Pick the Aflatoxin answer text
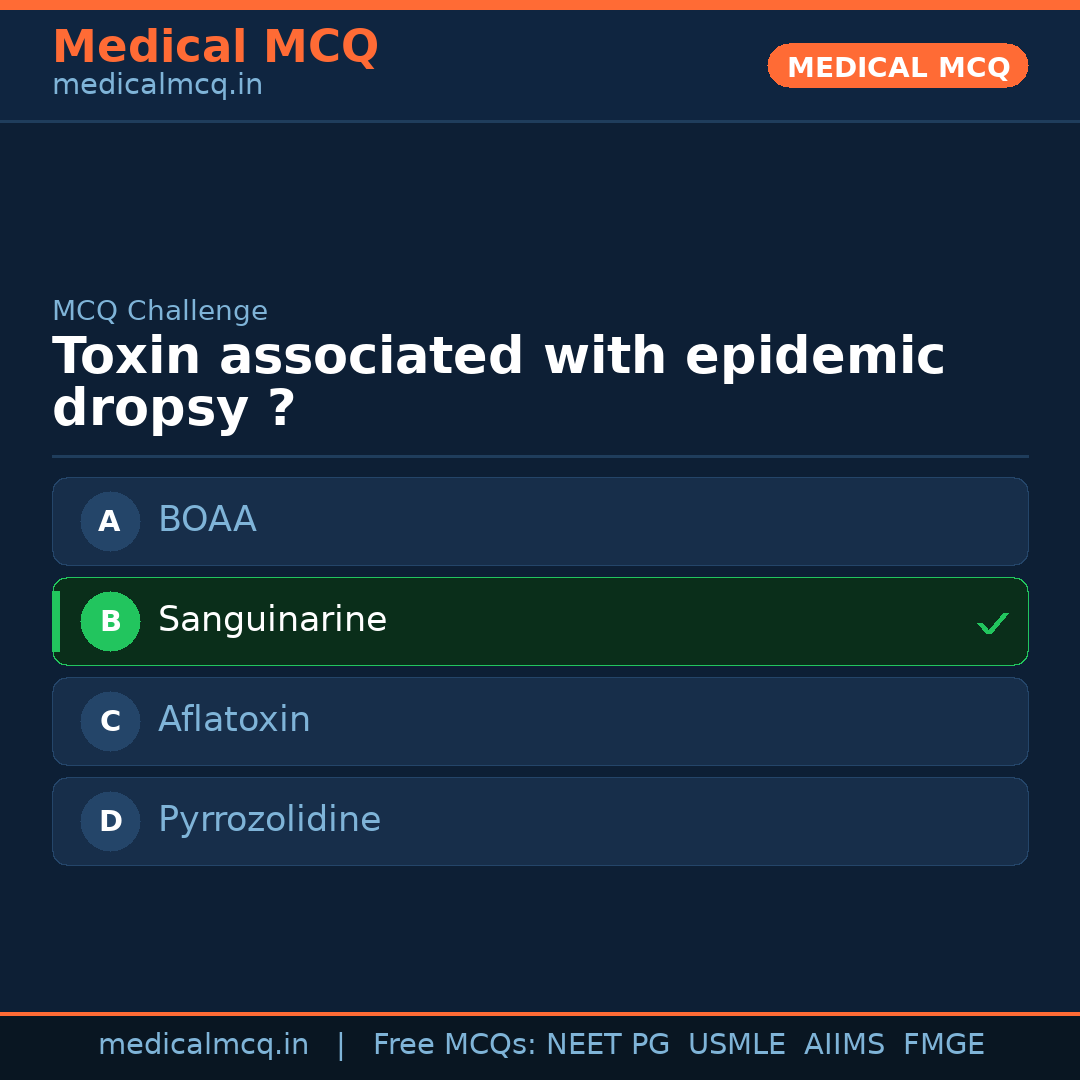1080x1080 pixels. pos(234,720)
